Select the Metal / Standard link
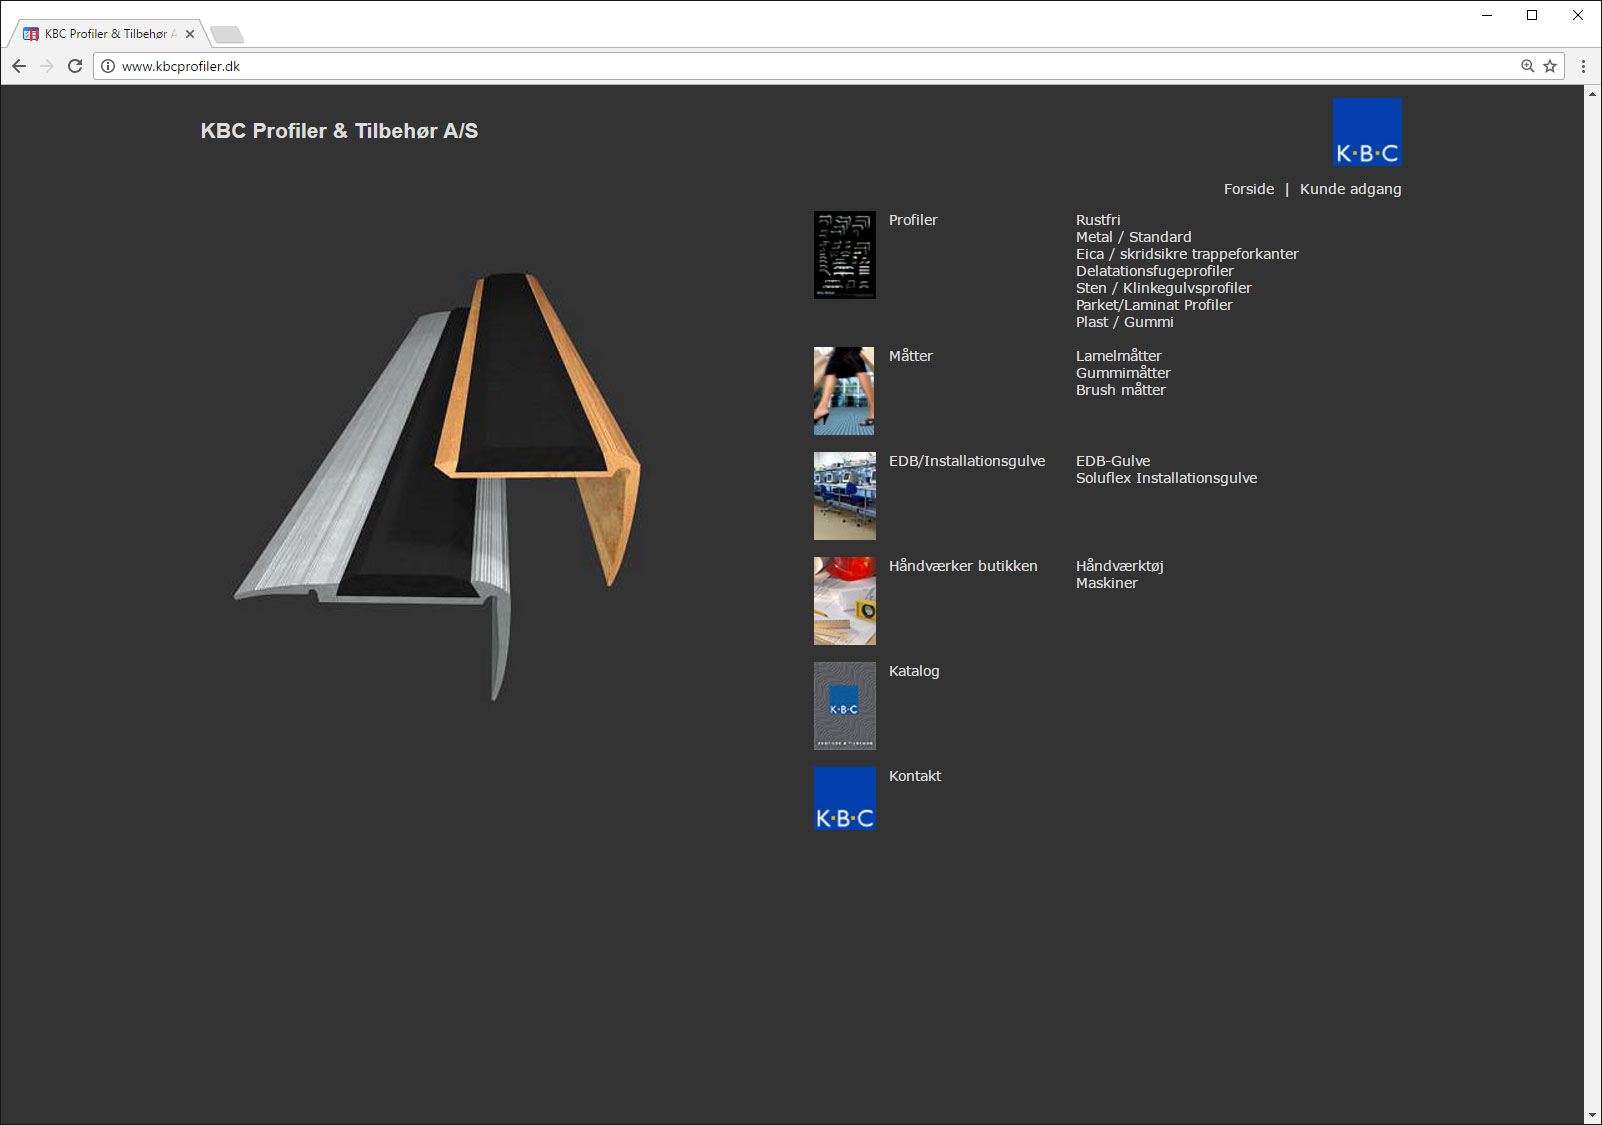1602x1125 pixels. [1134, 237]
